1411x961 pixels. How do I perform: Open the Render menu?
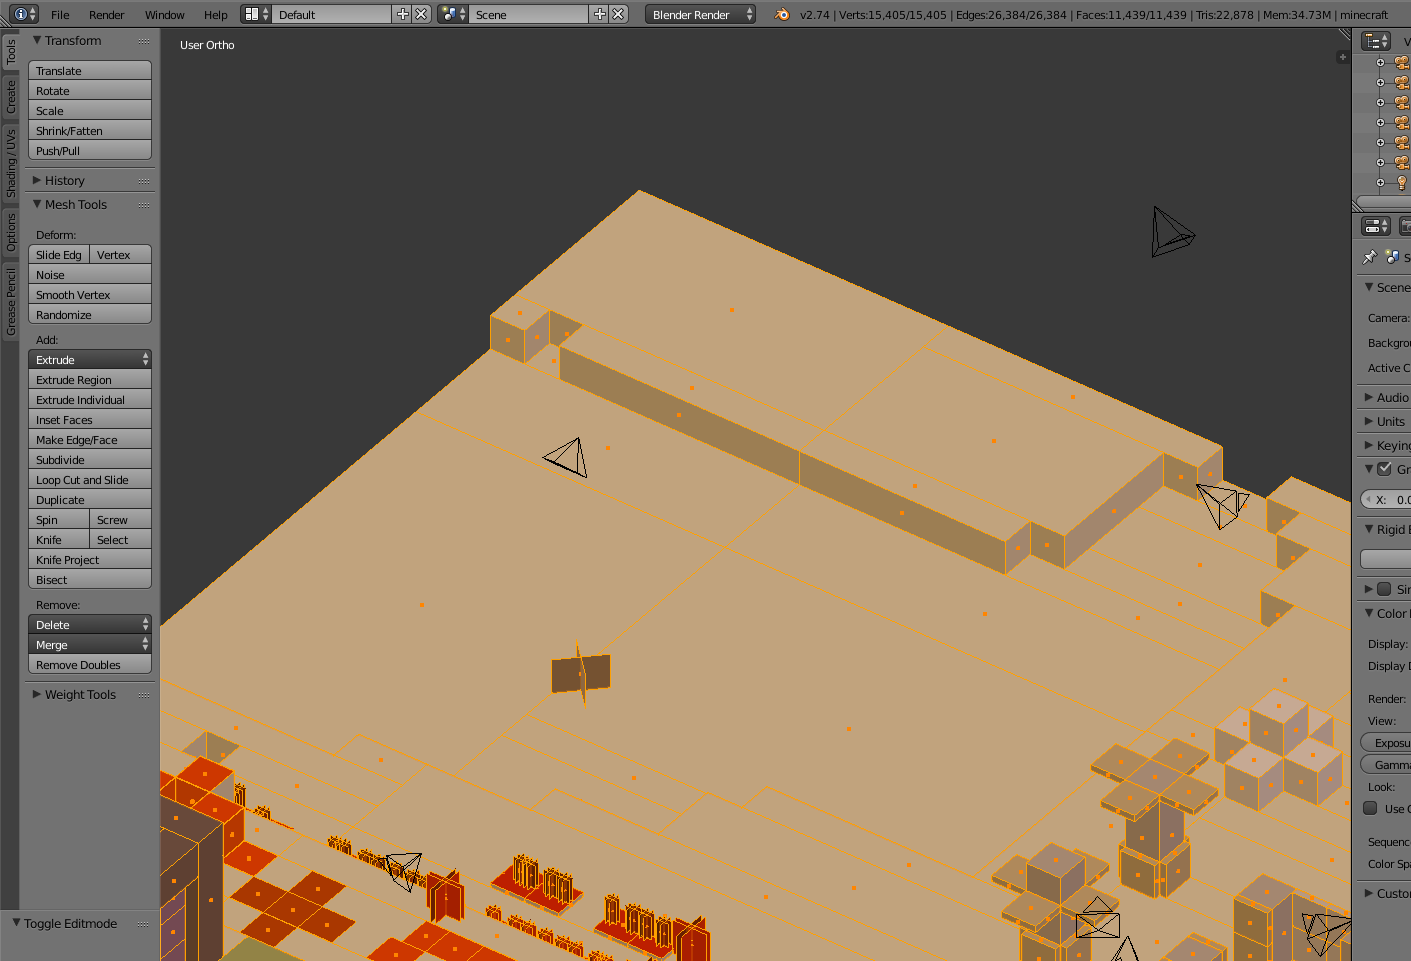pyautogui.click(x=106, y=14)
